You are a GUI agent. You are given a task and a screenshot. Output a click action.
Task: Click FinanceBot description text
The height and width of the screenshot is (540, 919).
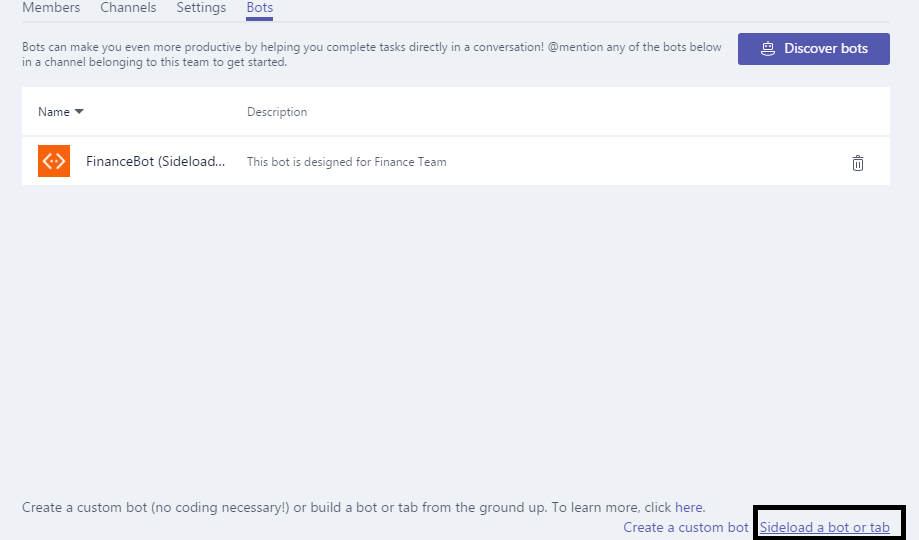click(346, 162)
